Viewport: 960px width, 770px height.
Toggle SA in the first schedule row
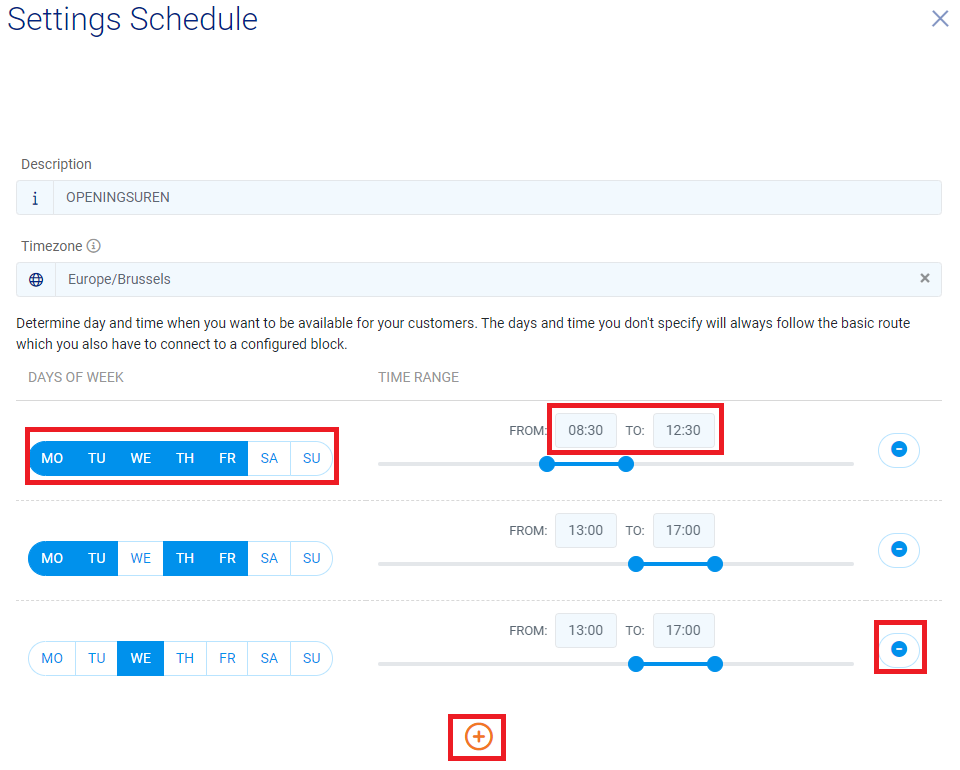pyautogui.click(x=269, y=458)
